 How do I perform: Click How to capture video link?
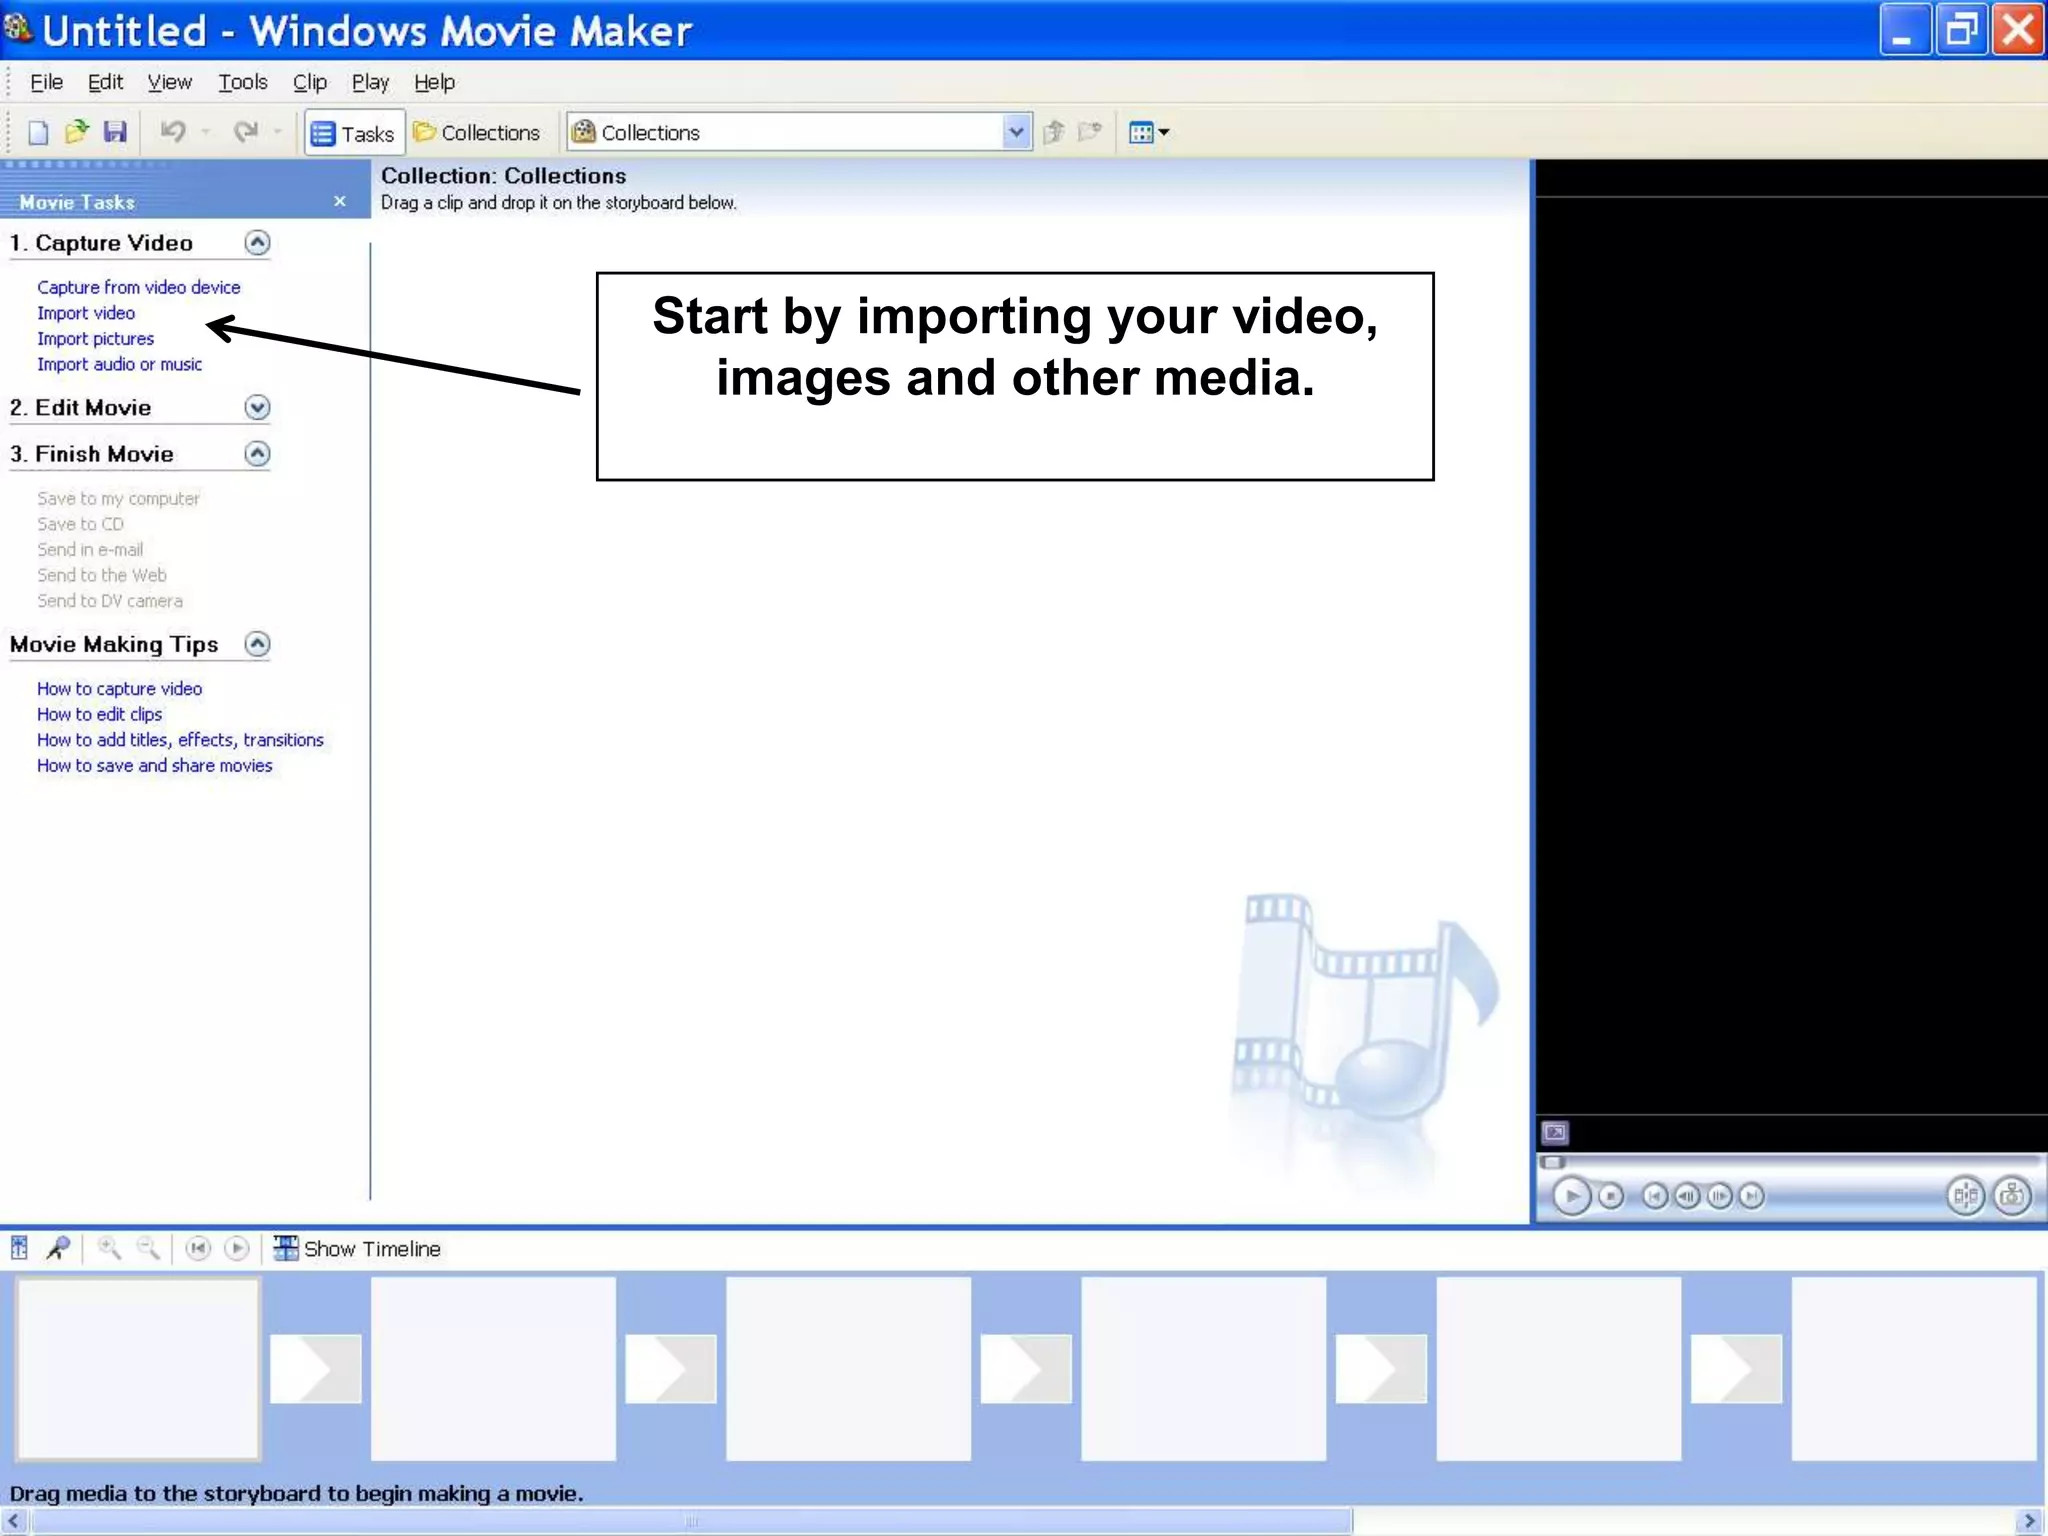[x=120, y=689]
